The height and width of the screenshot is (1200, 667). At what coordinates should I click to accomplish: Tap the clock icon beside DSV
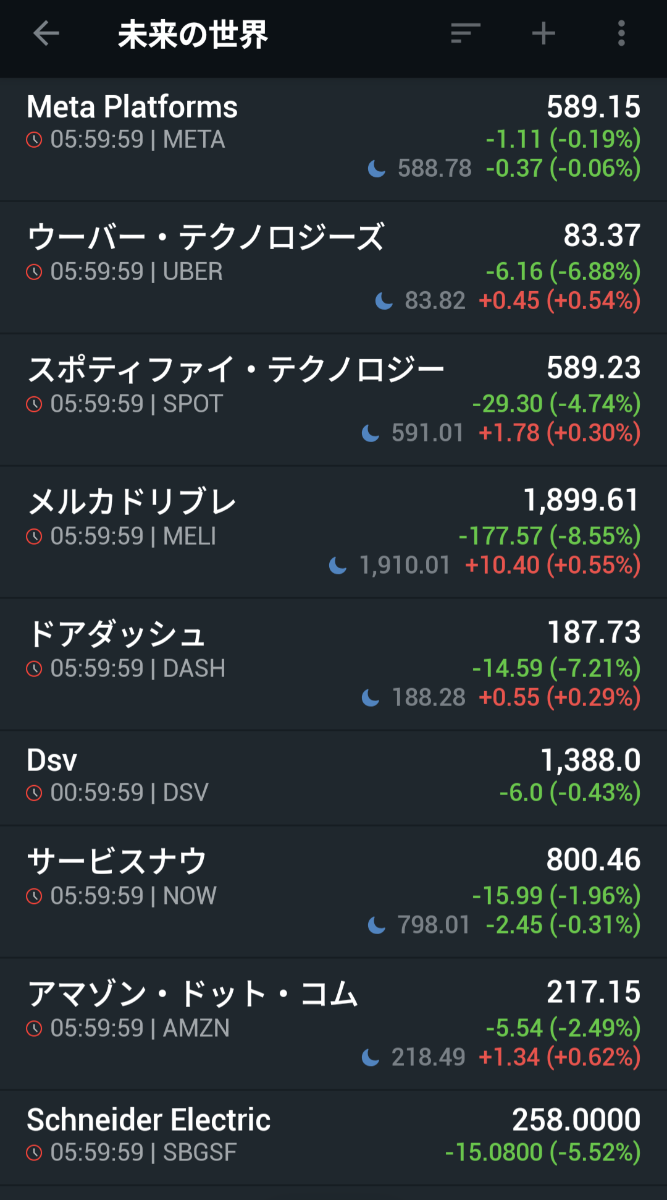pos(34,793)
